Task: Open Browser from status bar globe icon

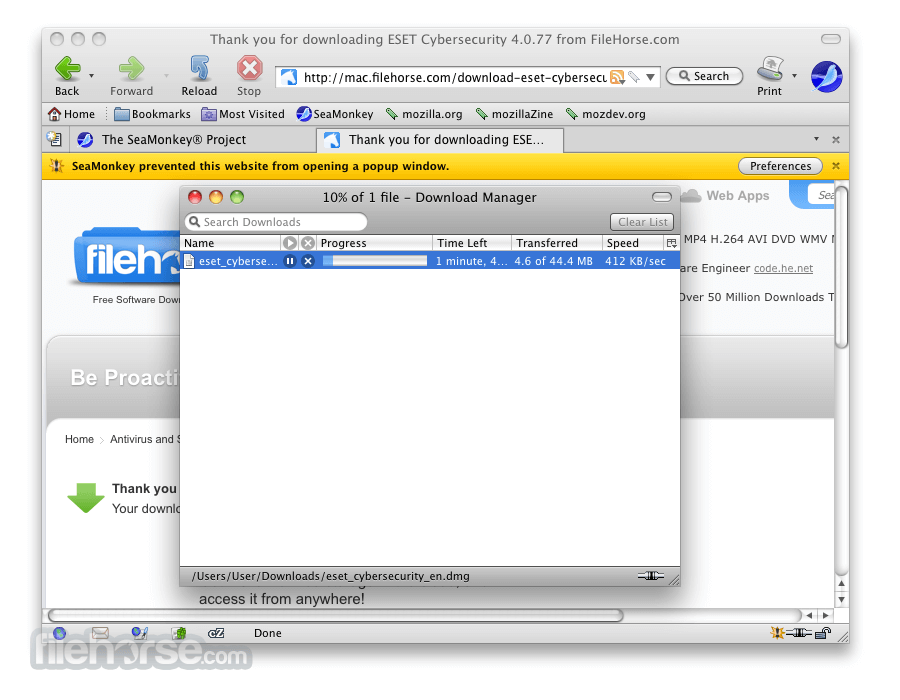Action: coord(60,633)
